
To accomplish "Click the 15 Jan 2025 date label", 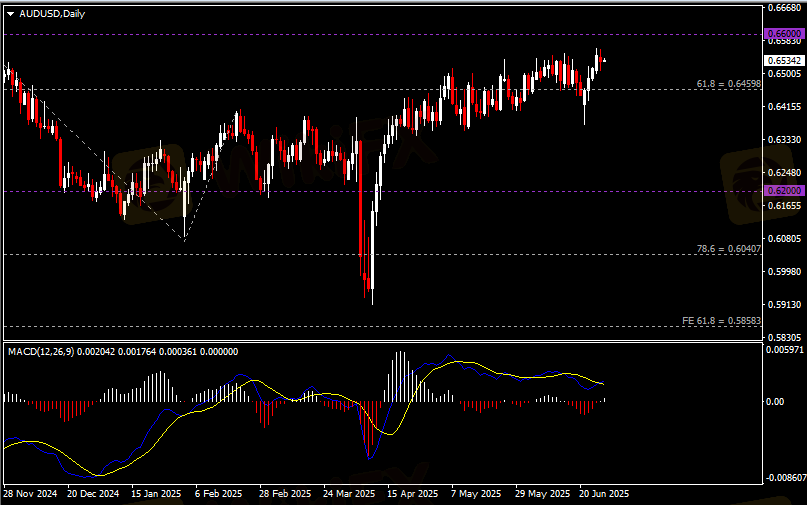I will [158, 494].
